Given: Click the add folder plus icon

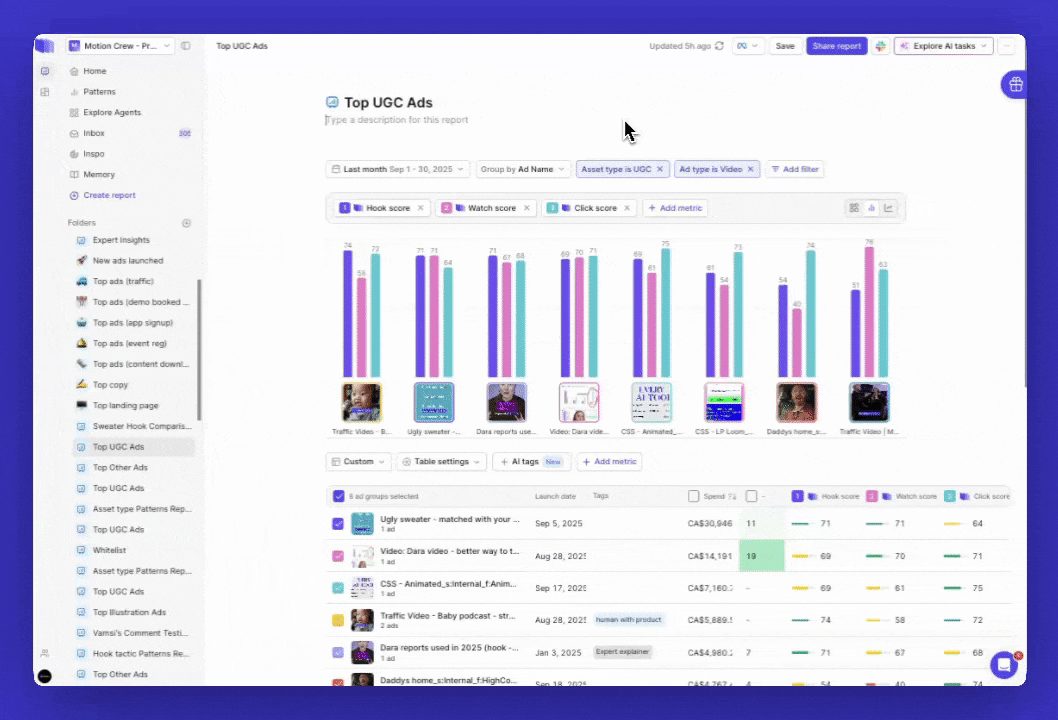Looking at the screenshot, I should (186, 223).
